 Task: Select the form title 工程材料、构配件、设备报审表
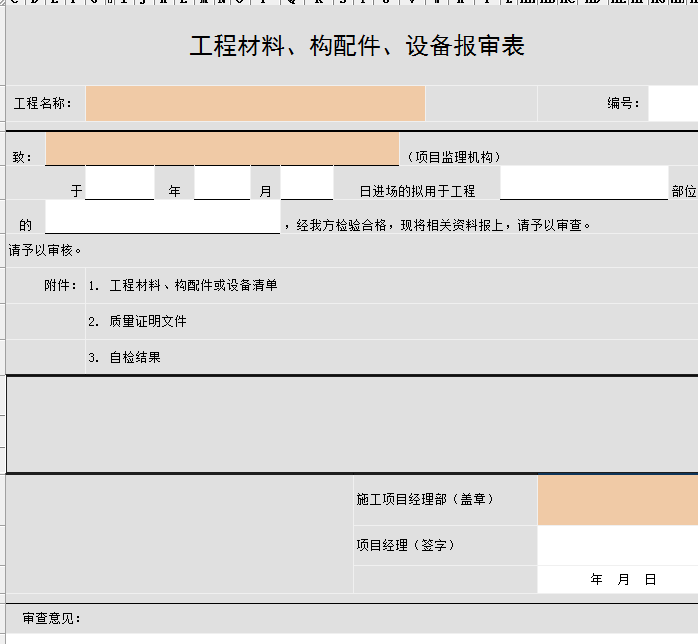tap(357, 46)
